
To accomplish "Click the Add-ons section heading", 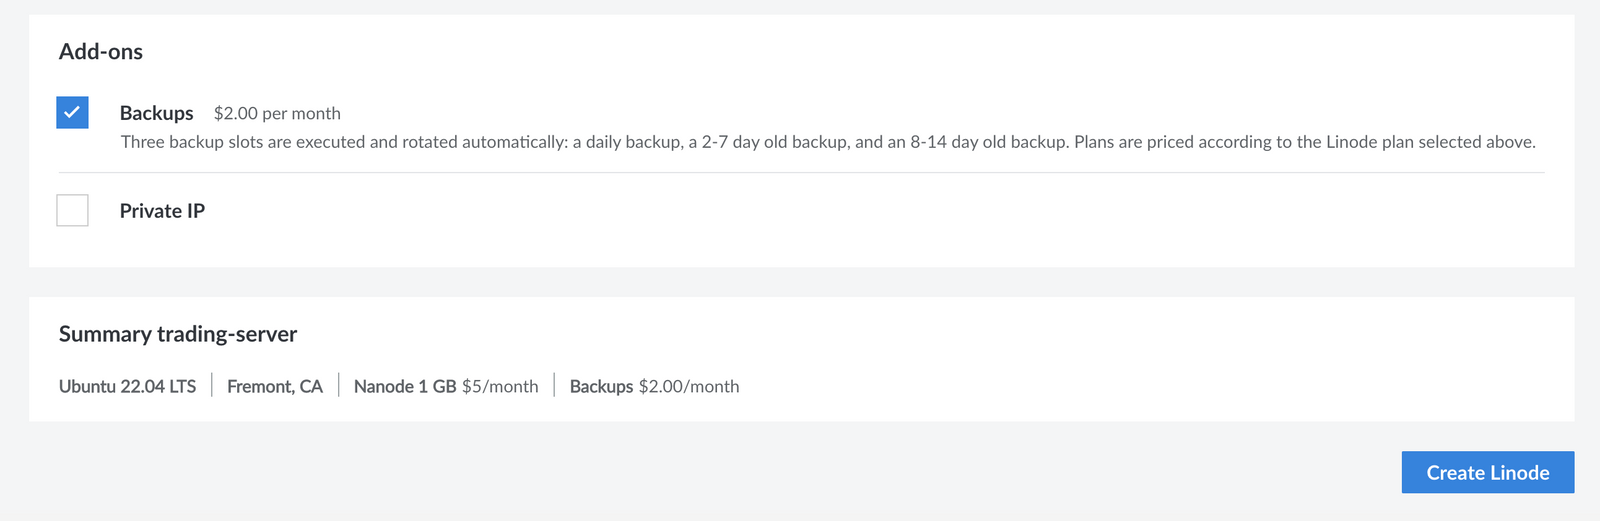I will (x=101, y=52).
